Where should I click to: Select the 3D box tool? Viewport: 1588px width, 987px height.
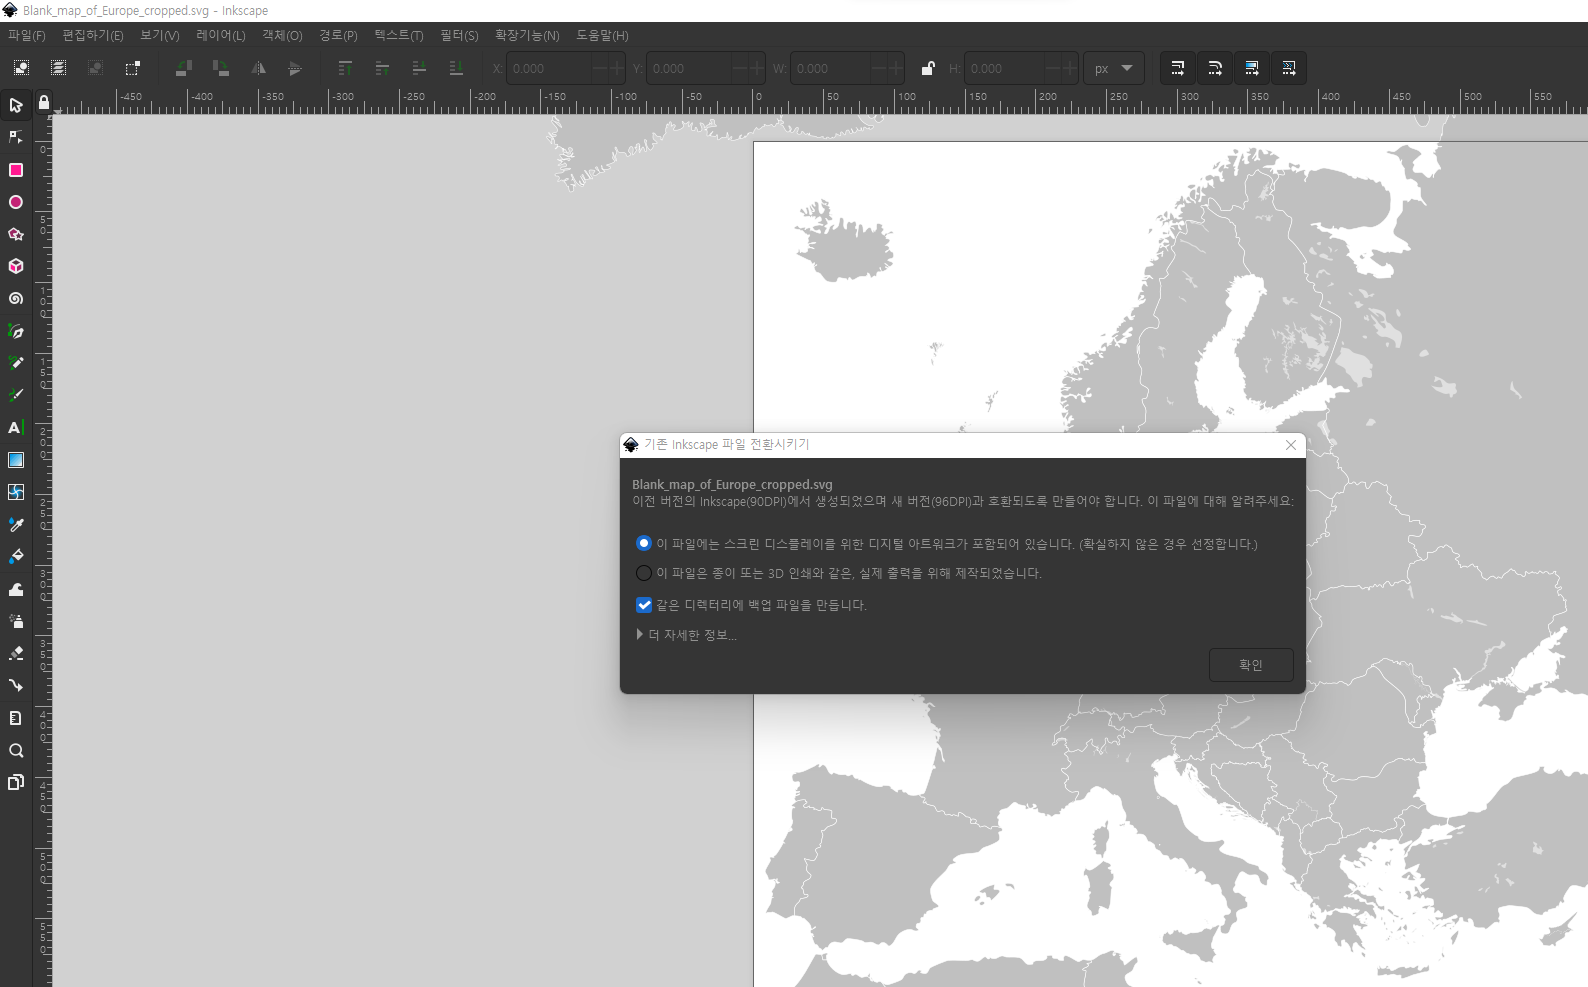(x=16, y=266)
